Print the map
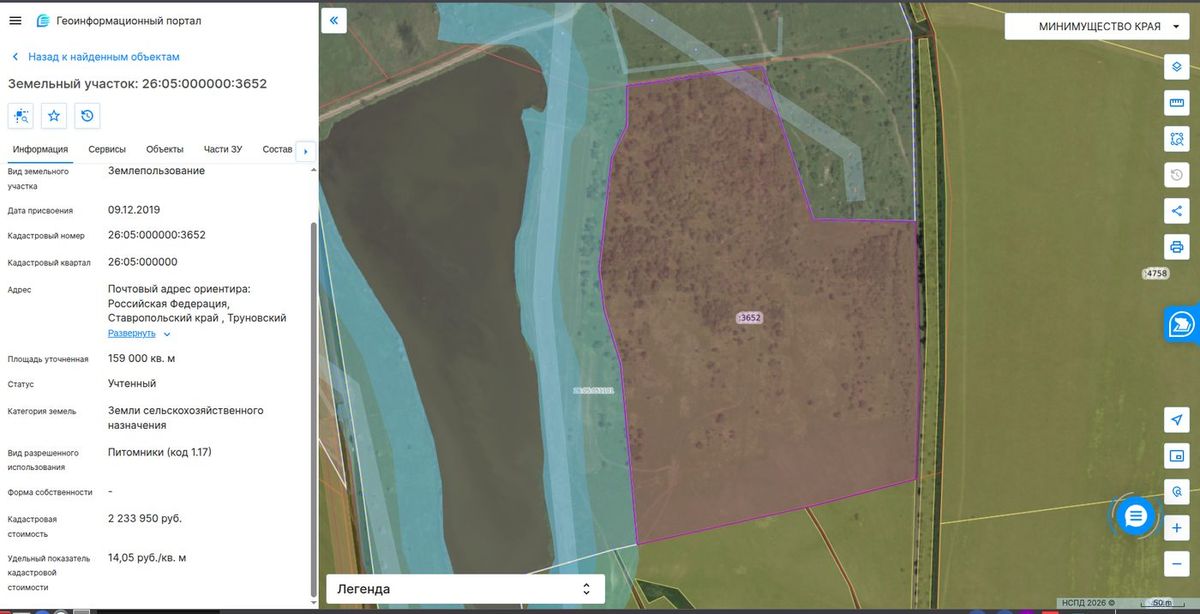 1176,247
